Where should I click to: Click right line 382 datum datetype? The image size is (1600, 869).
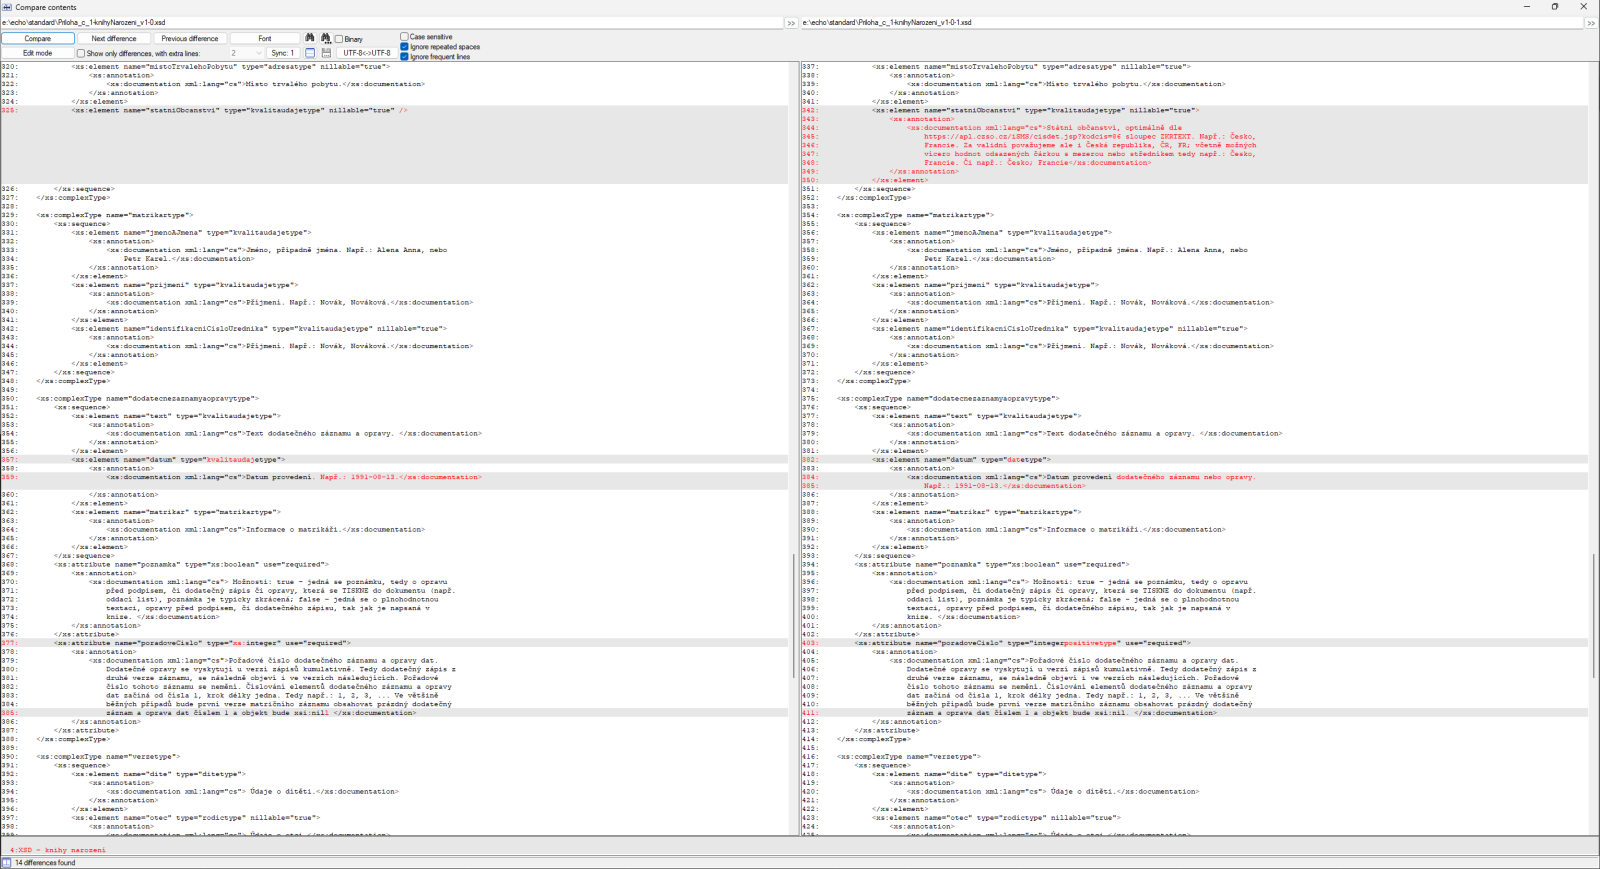(962, 460)
